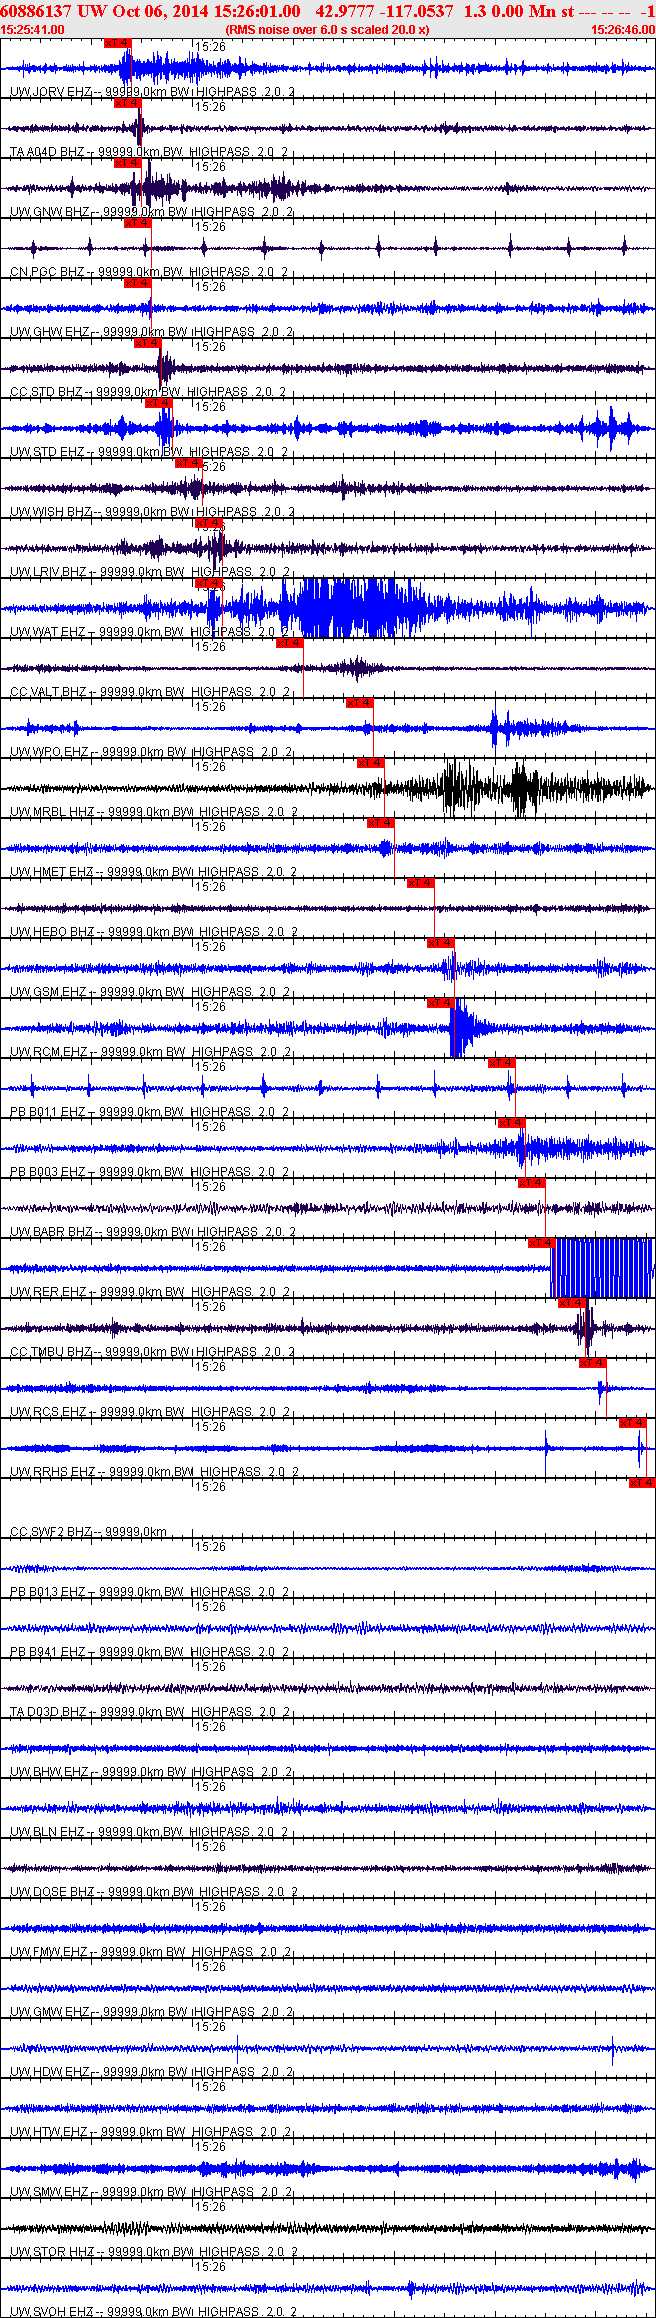Click the start time "15:25:41.00"
Viewport: 656px width, 2318px height.
[x=33, y=30]
